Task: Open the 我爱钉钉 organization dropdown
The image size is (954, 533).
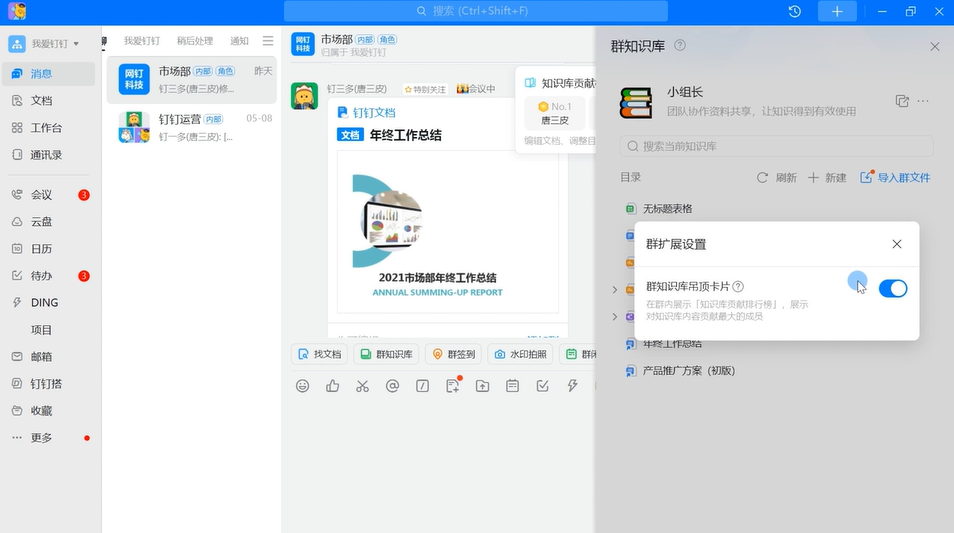Action: [x=44, y=44]
